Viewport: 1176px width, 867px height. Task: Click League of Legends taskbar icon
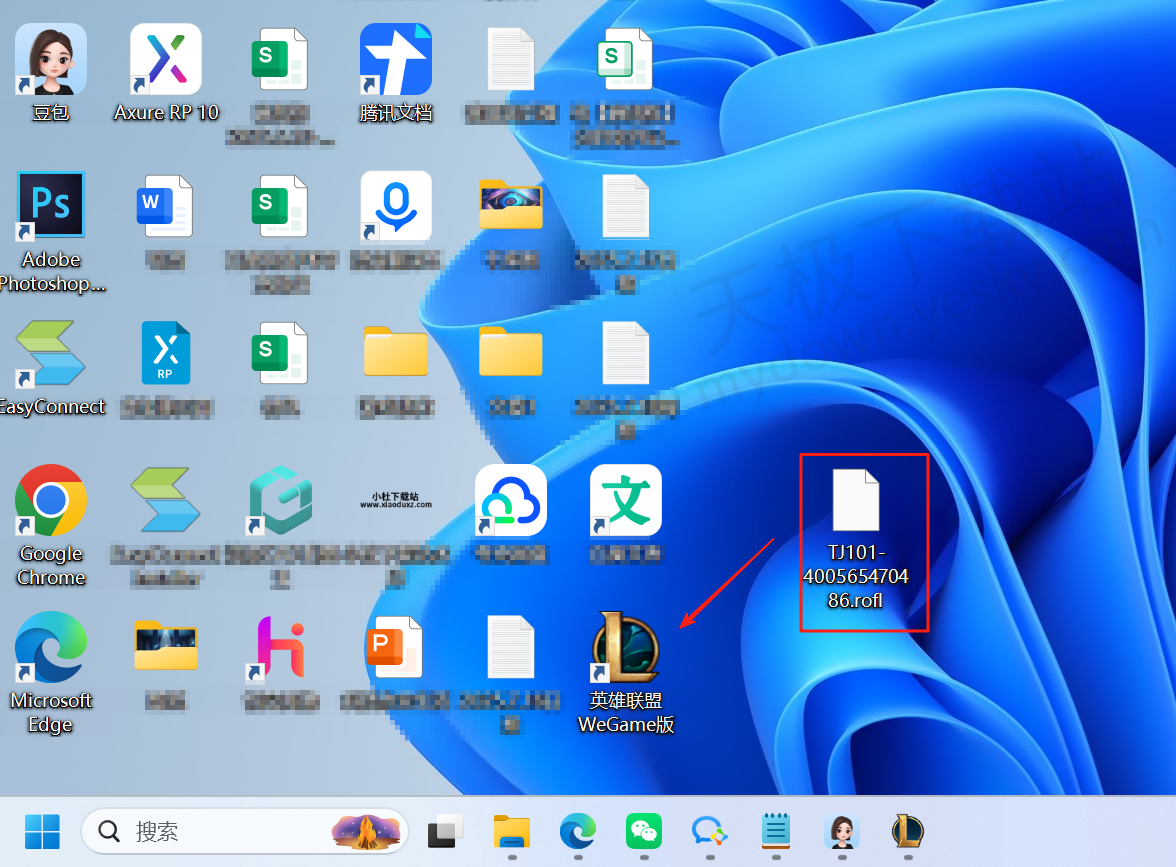click(x=908, y=831)
